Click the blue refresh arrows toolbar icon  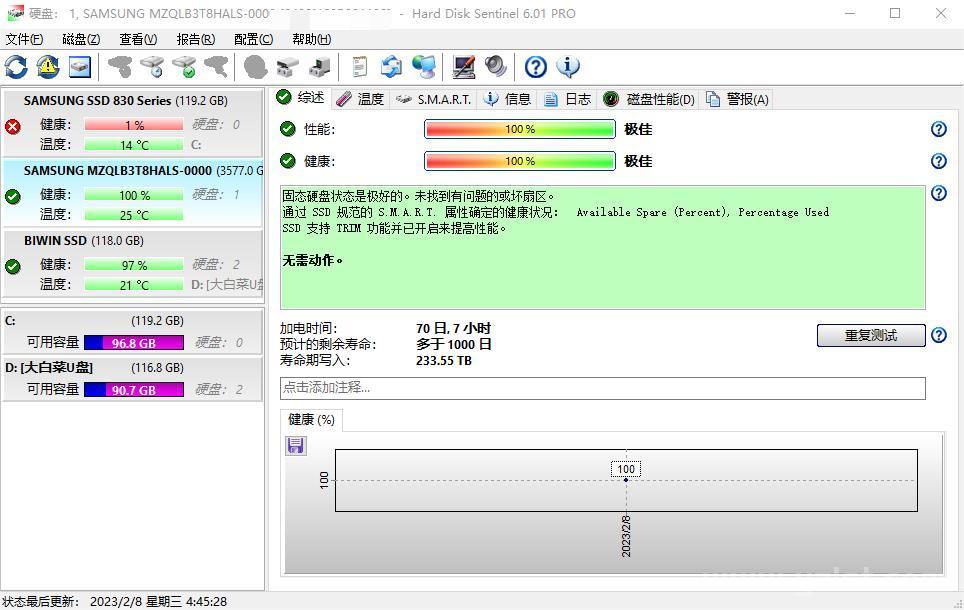point(17,66)
